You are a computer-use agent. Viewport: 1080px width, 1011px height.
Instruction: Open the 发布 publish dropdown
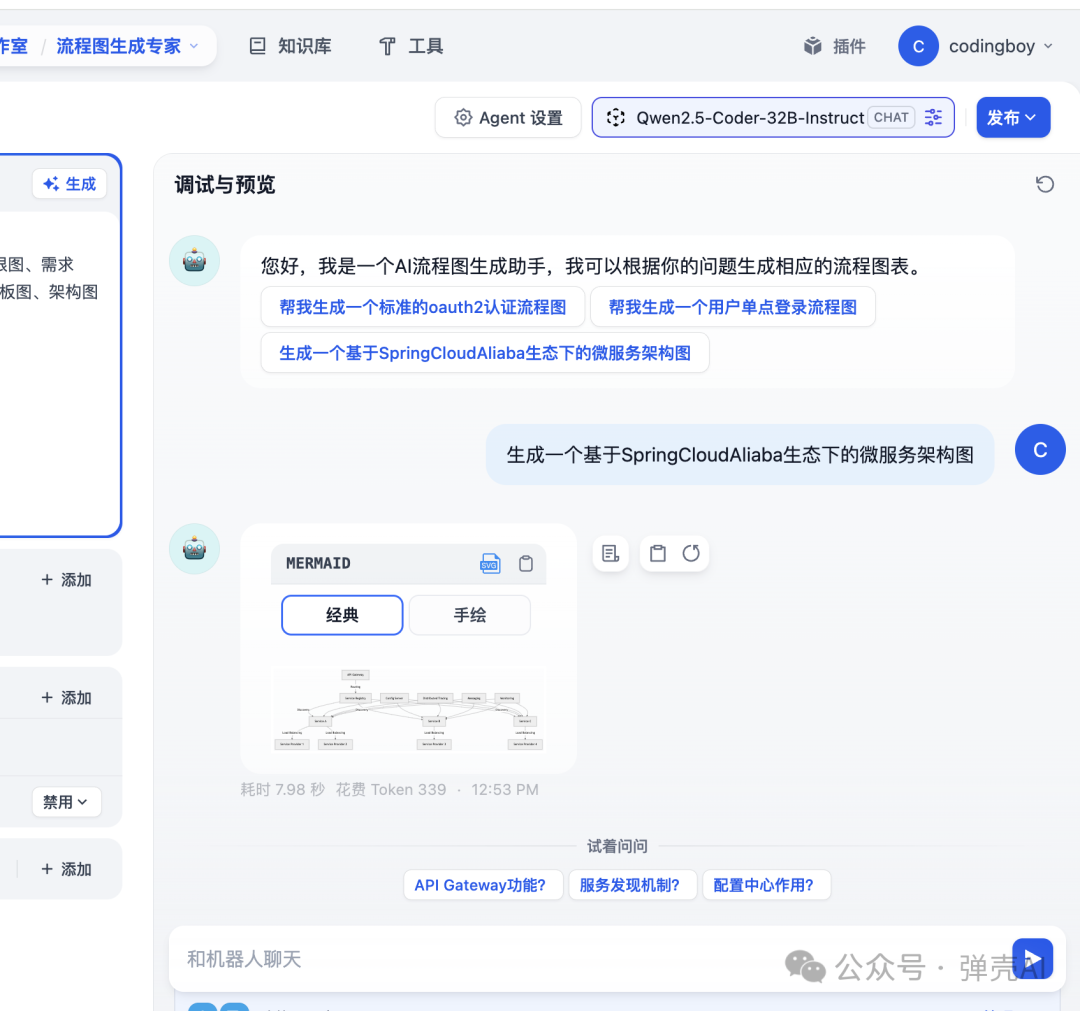point(1013,118)
